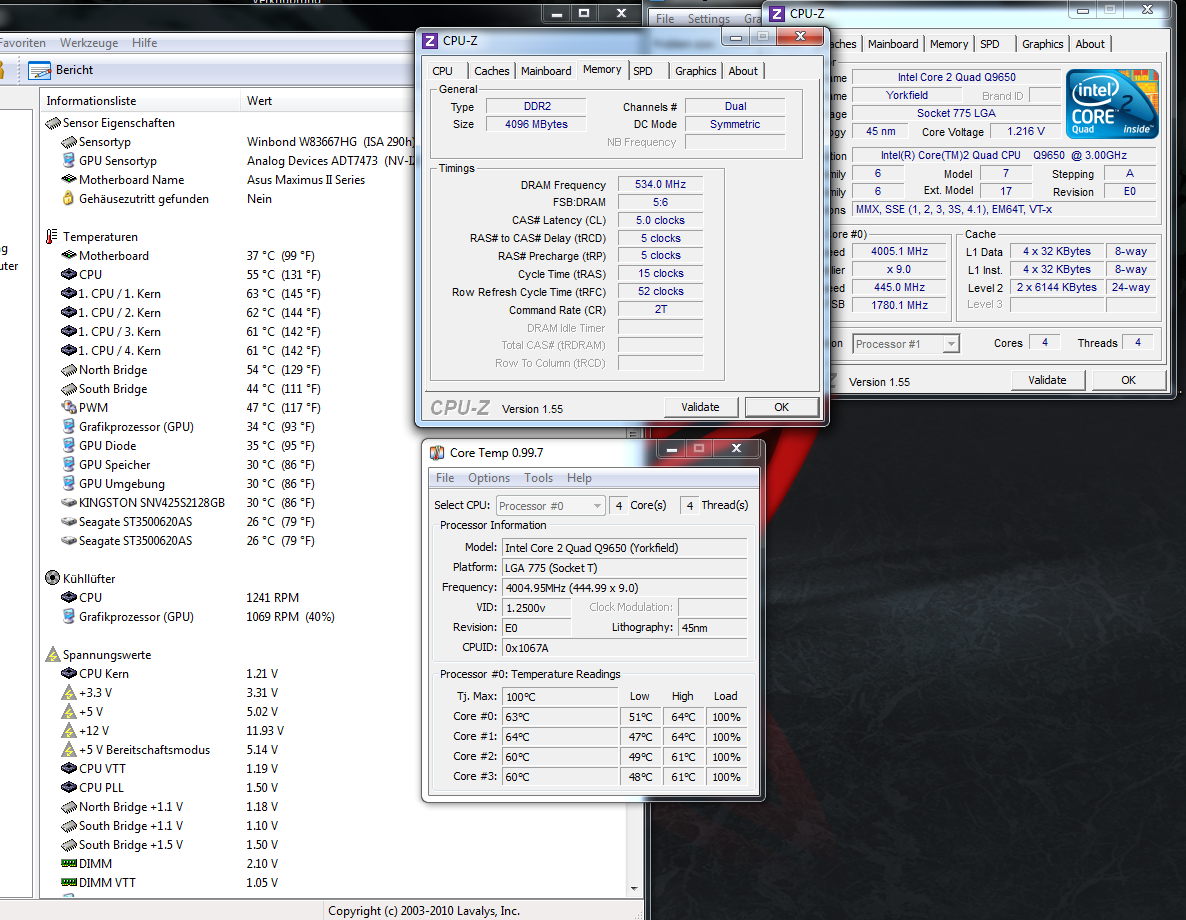Screen dimensions: 1186x920
Task: Click the +12 V voltage warning icon
Action: pos(69,731)
